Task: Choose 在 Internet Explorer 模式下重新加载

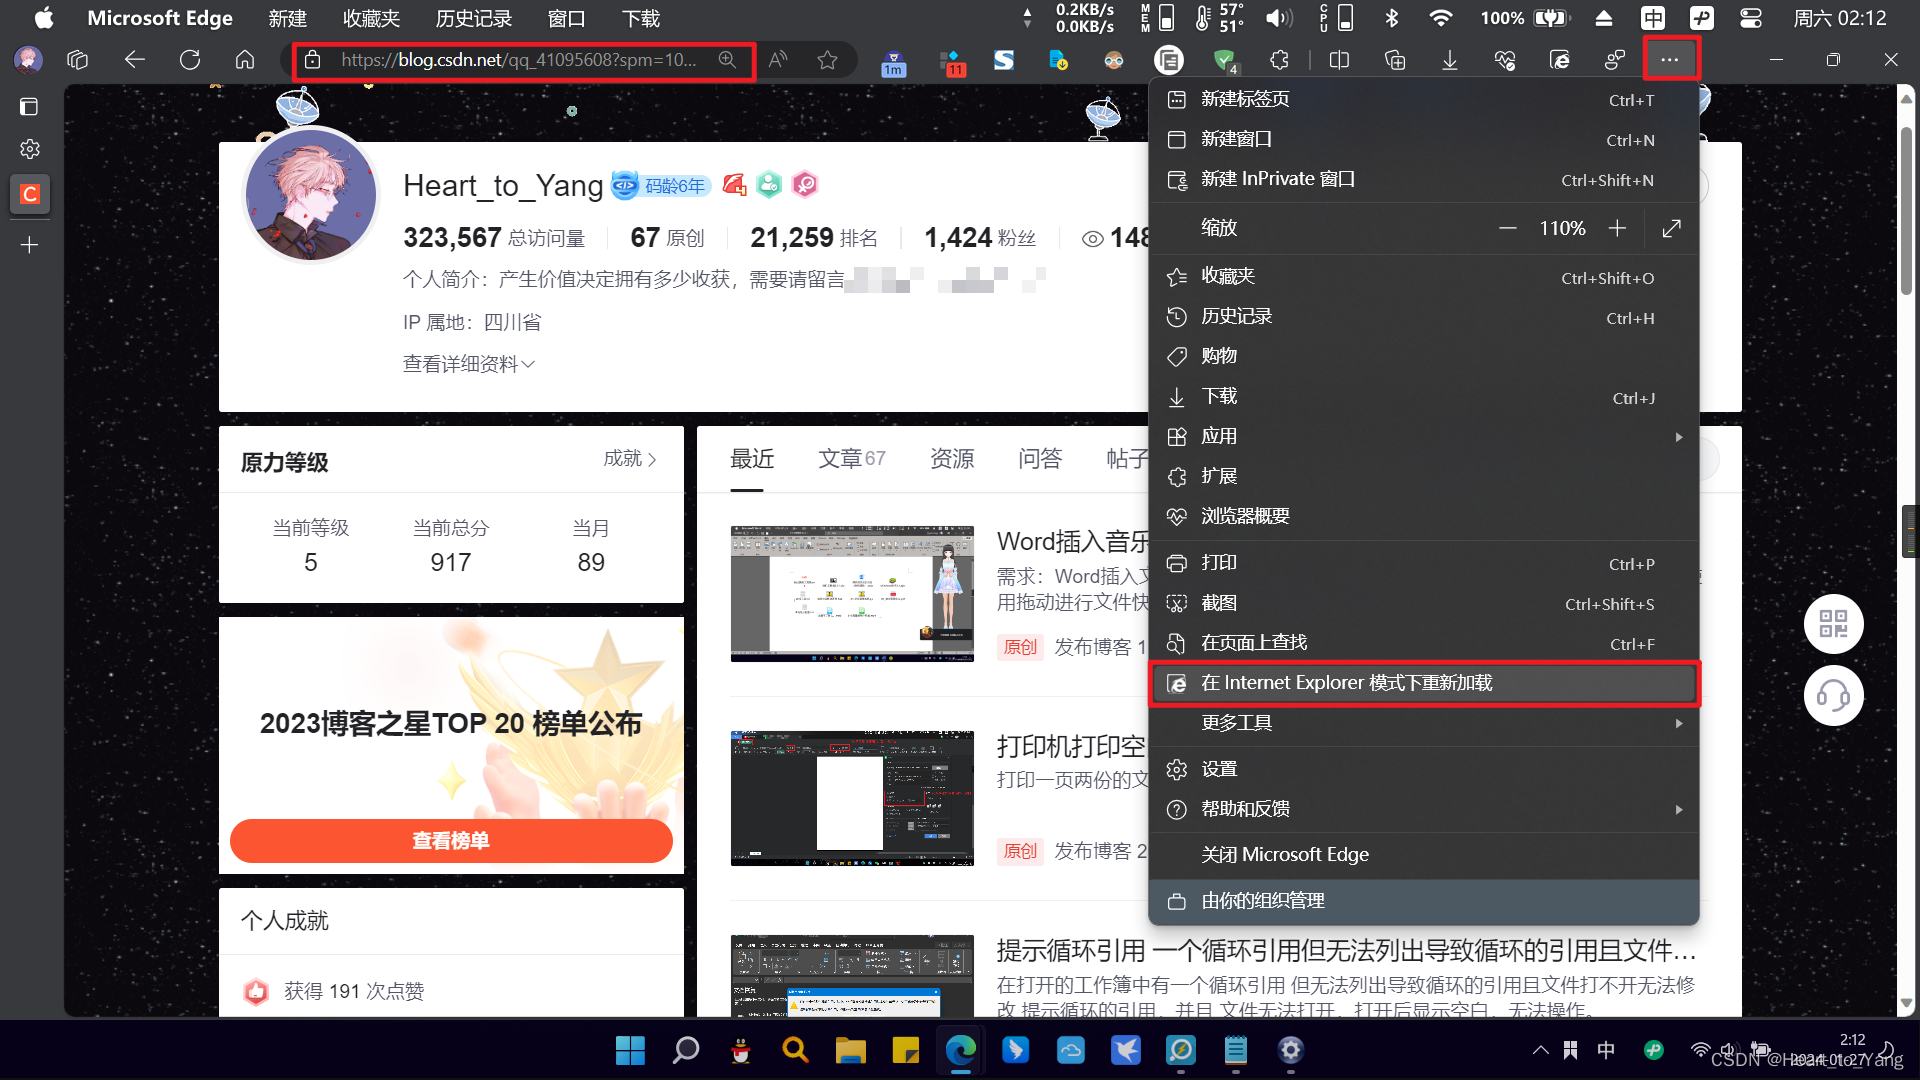Action: [1424, 683]
